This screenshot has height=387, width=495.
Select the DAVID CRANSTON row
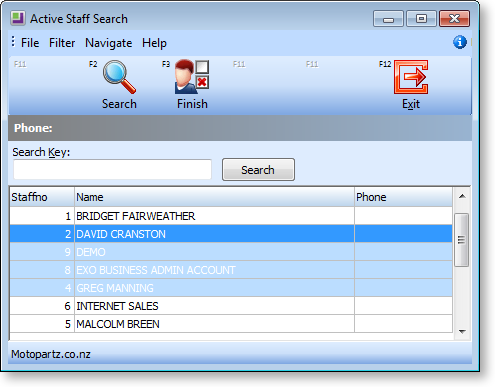point(231,234)
